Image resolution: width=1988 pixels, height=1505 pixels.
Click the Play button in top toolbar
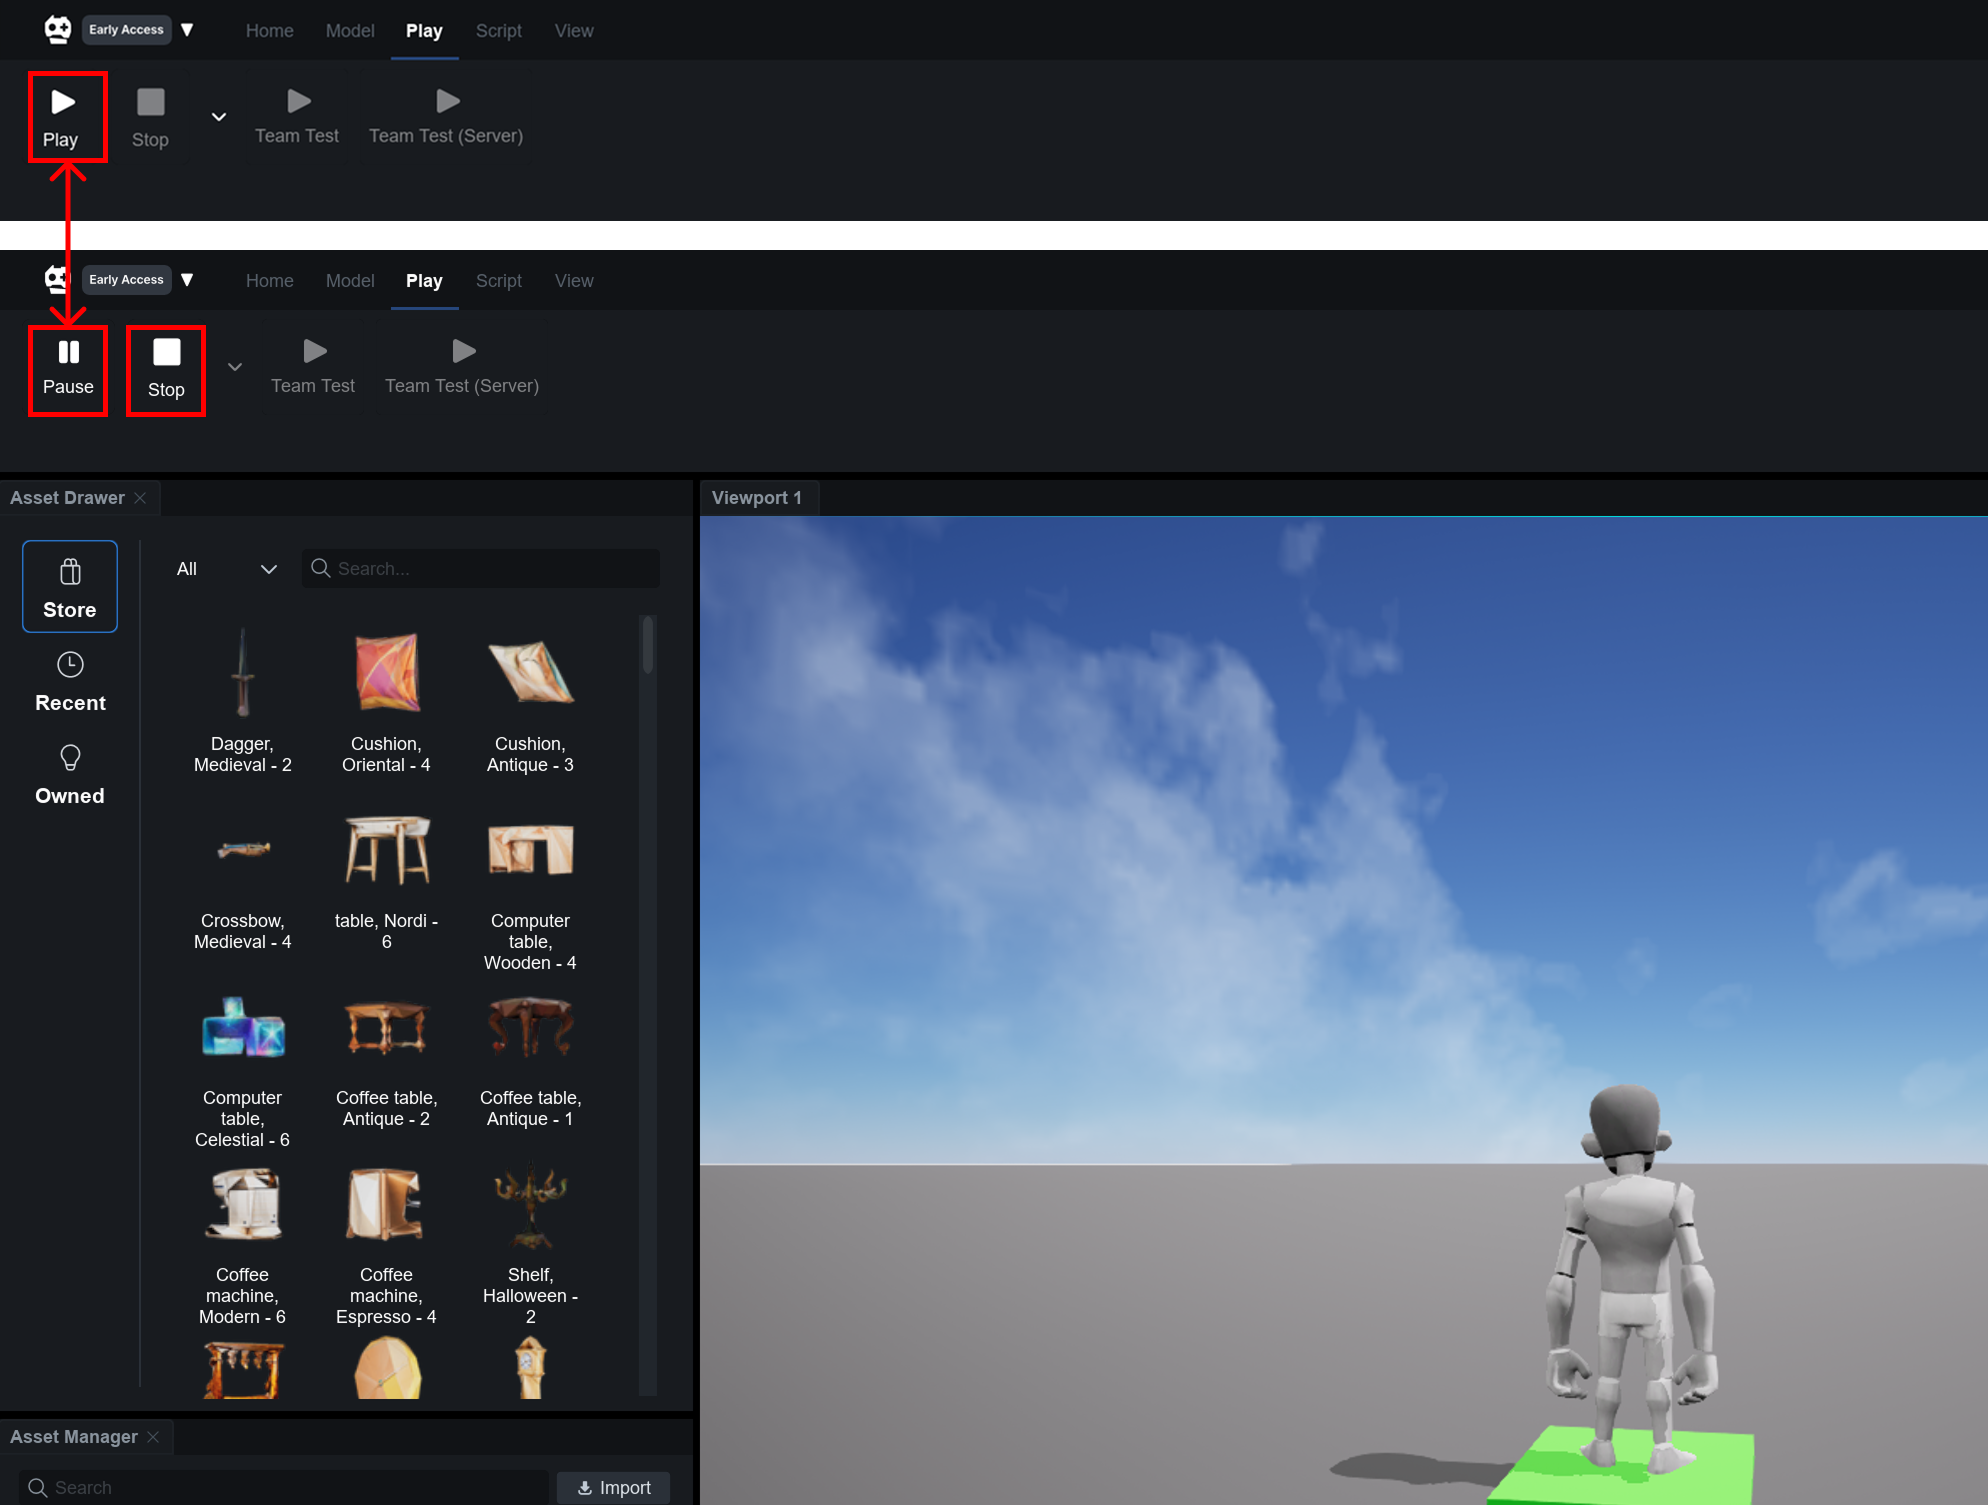pos(62,117)
